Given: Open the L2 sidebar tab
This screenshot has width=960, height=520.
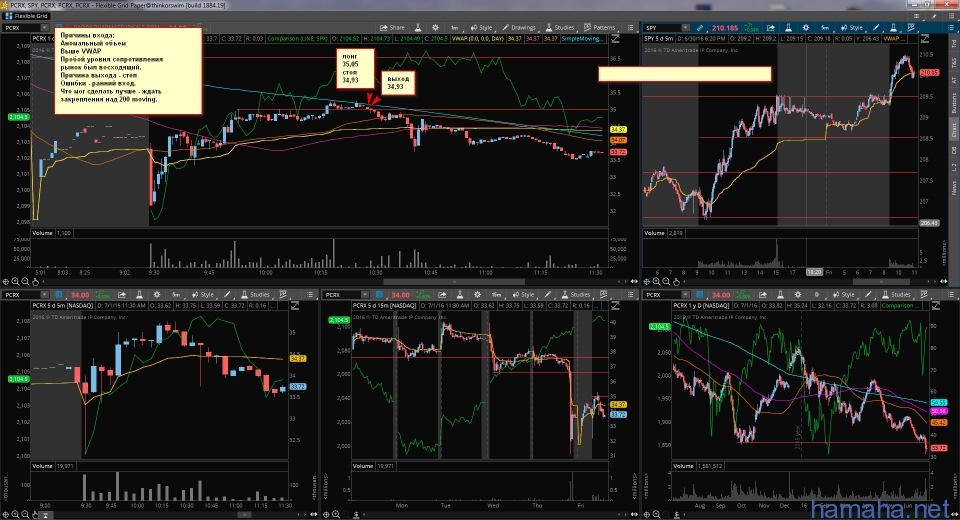Looking at the screenshot, I should [x=953, y=167].
